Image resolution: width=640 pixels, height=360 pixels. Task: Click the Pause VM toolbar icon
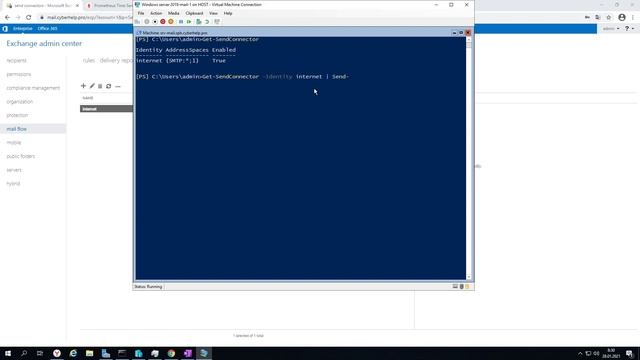tap(181, 22)
